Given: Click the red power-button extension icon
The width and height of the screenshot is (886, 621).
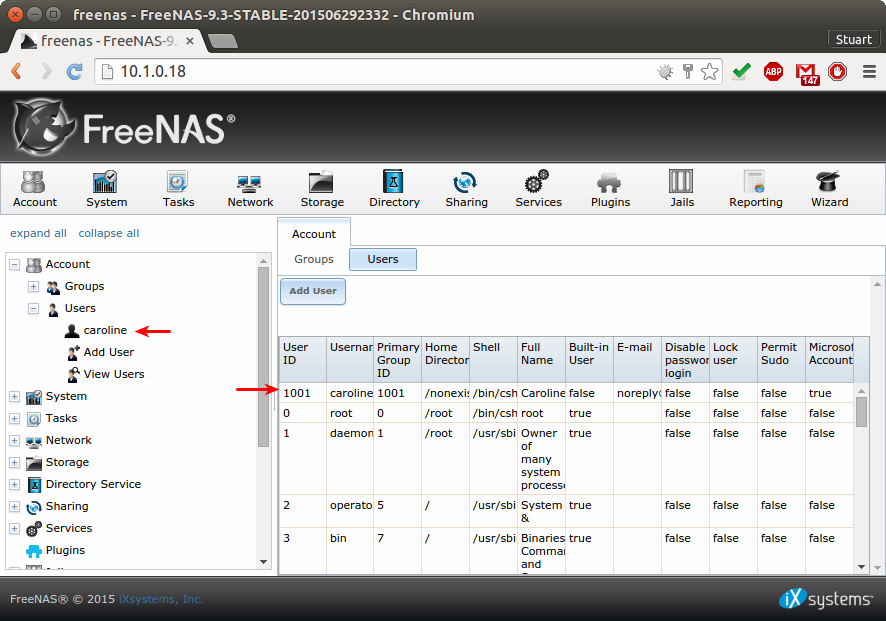Looking at the screenshot, I should (837, 72).
